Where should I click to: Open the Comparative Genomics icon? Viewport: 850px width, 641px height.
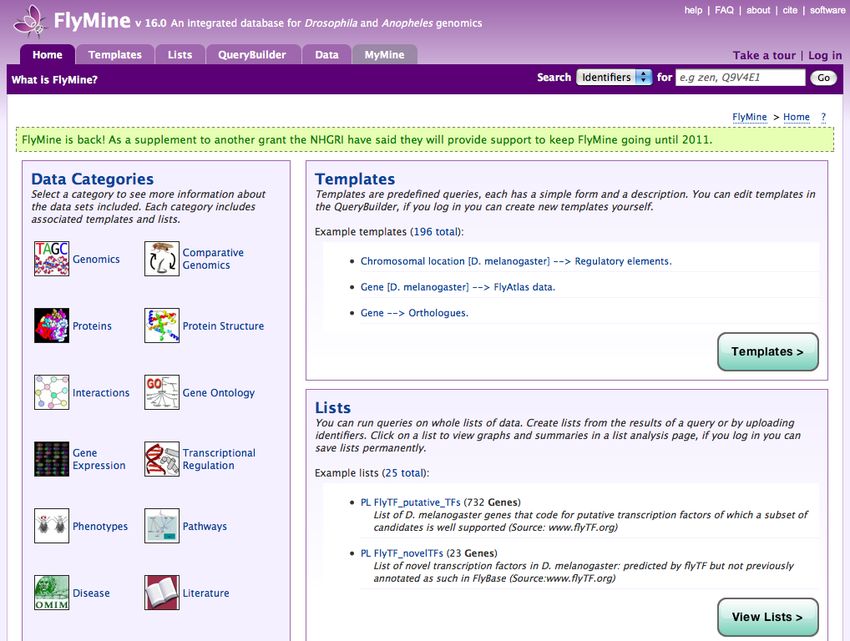[162, 259]
